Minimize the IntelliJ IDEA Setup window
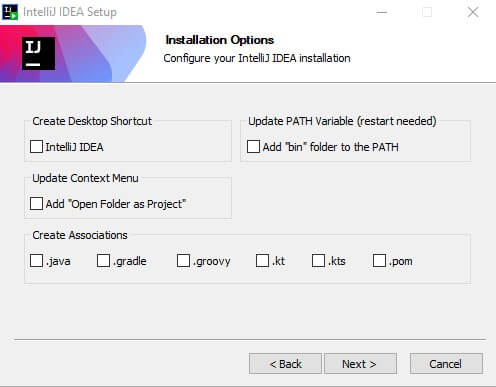The image size is (496, 387). (382, 12)
